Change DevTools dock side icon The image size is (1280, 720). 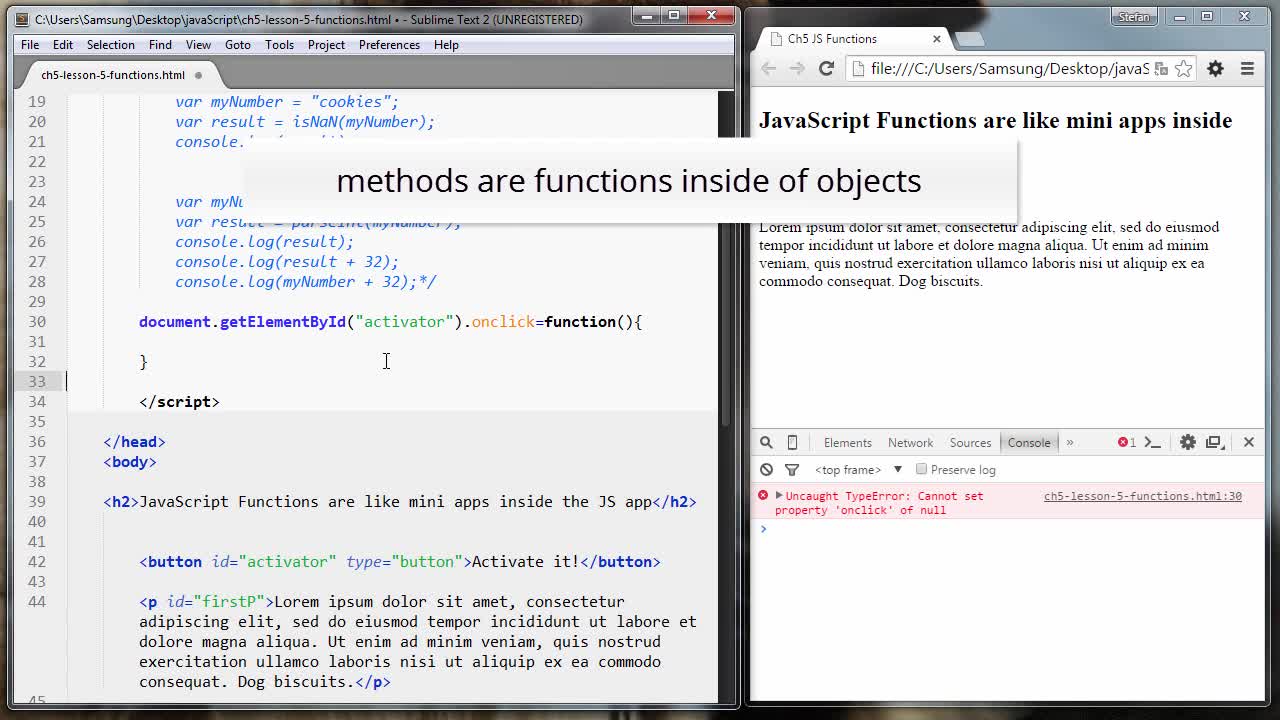[1215, 442]
